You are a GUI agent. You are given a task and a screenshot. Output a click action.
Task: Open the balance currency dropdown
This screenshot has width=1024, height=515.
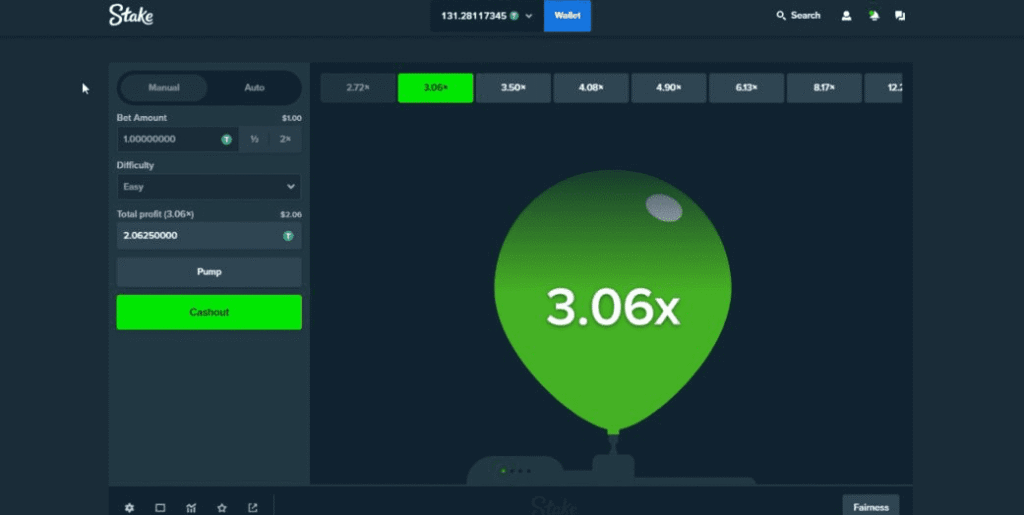point(528,16)
